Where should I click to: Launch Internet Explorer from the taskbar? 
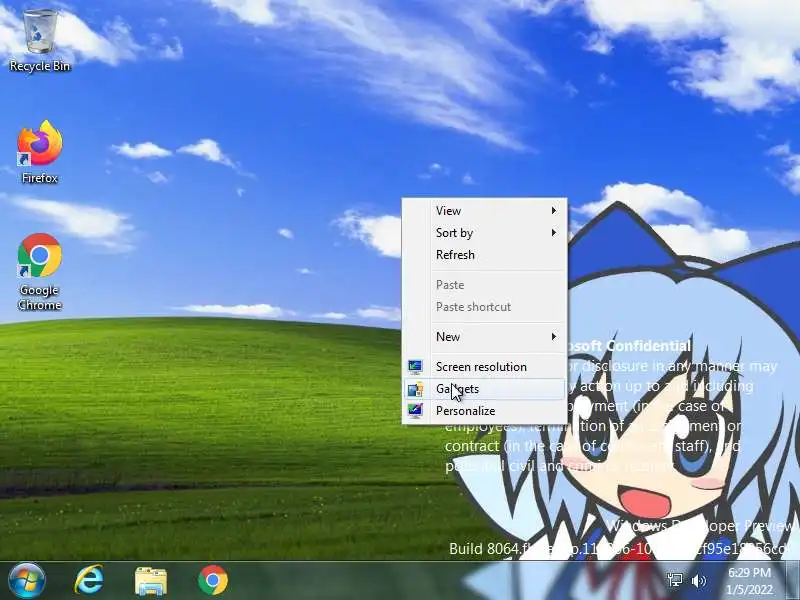tap(89, 580)
